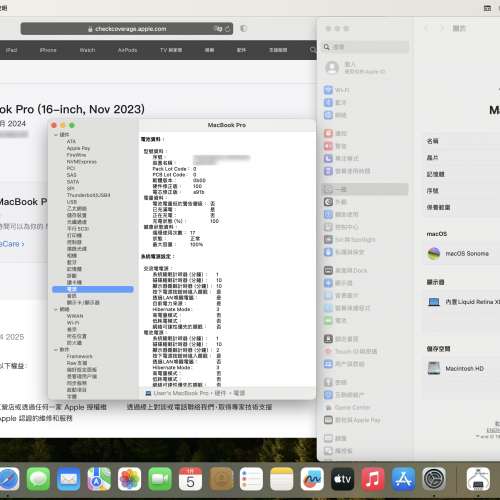Screen dimensions: 500x500
Task: Select SATA in System Information tree
Action: click(73, 182)
